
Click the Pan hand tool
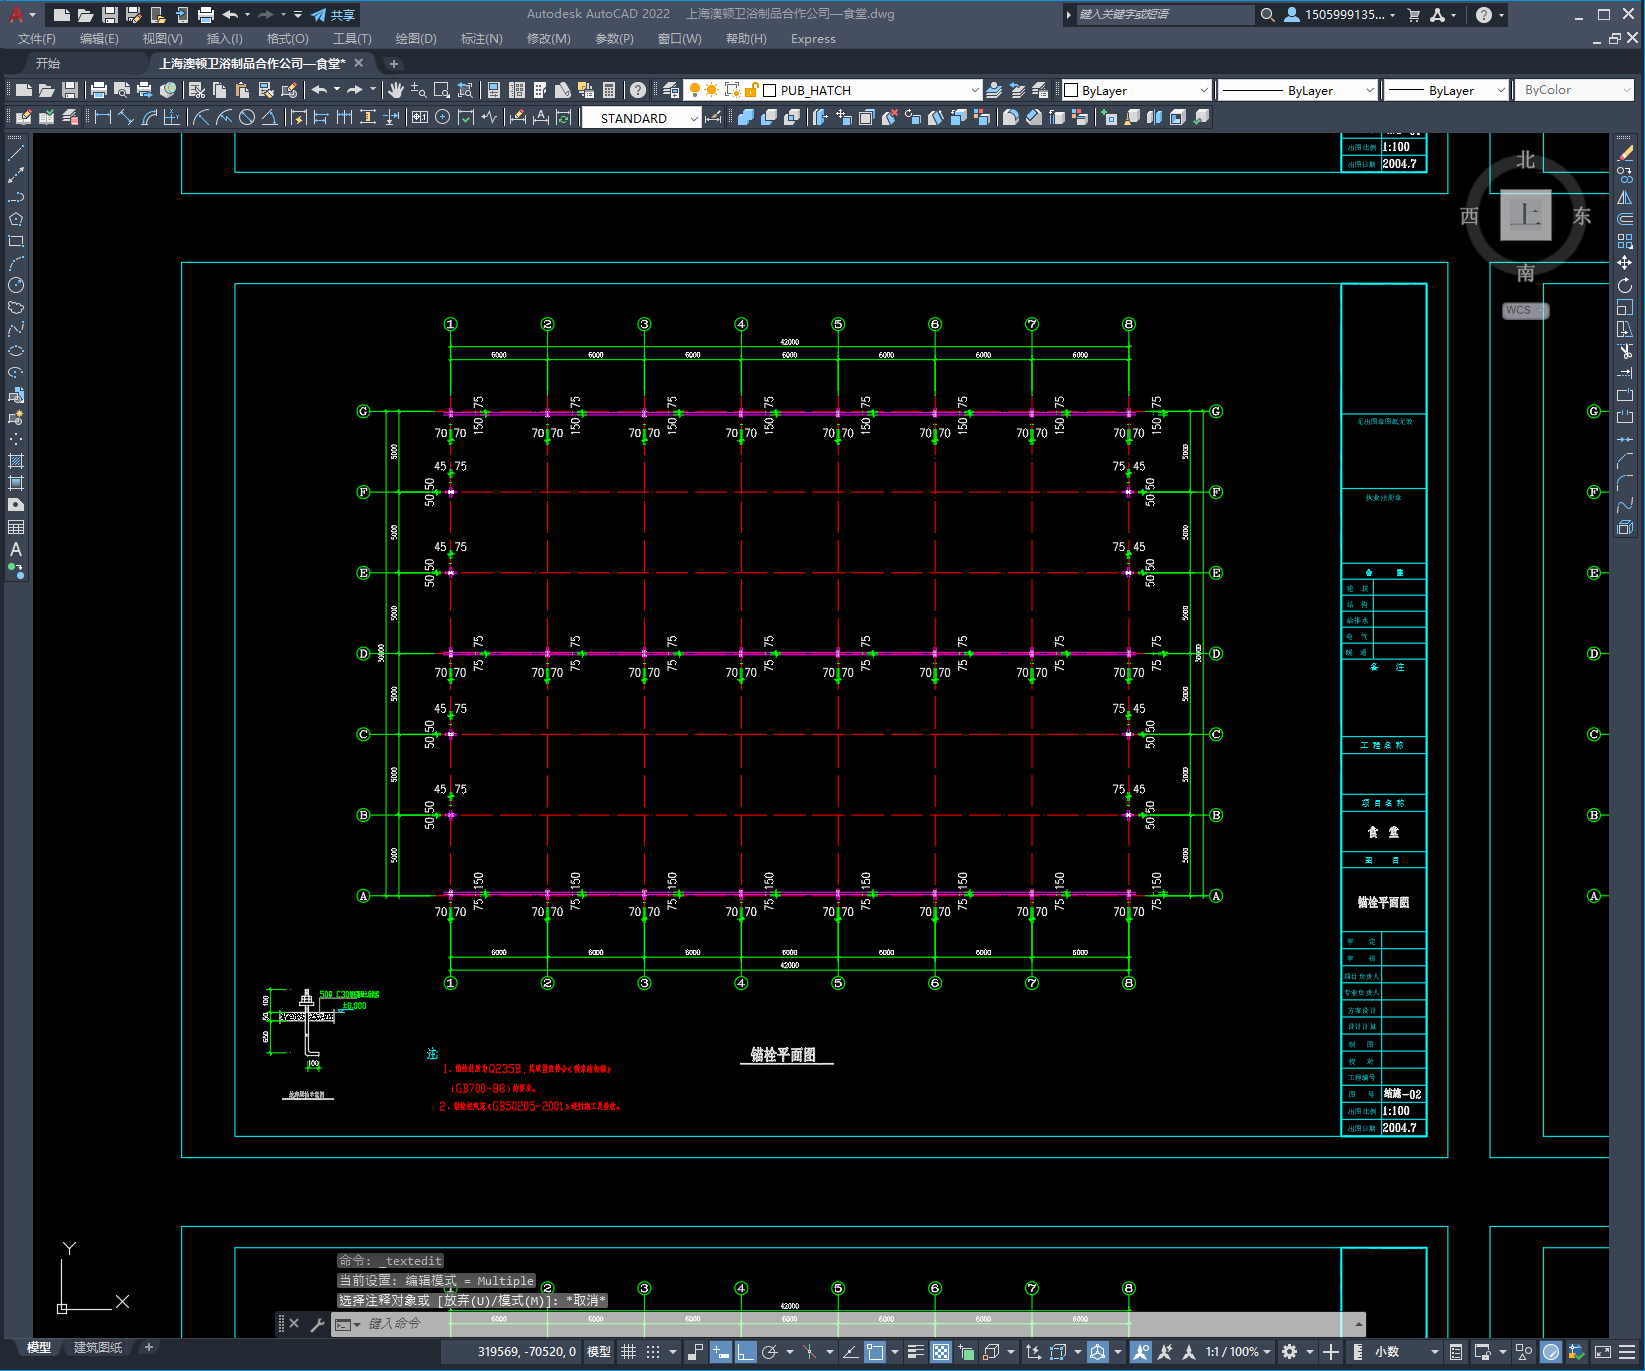[396, 90]
